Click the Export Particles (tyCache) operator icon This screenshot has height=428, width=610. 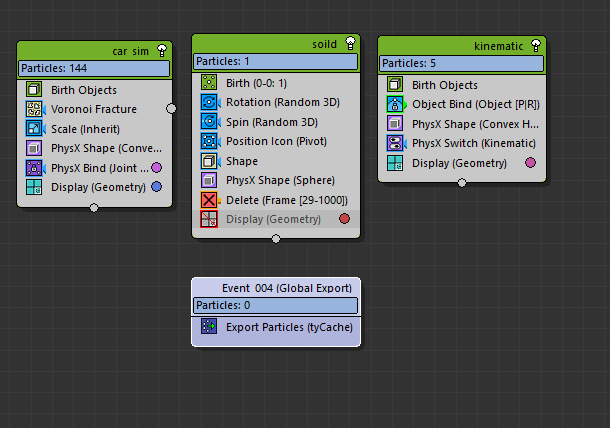click(209, 326)
